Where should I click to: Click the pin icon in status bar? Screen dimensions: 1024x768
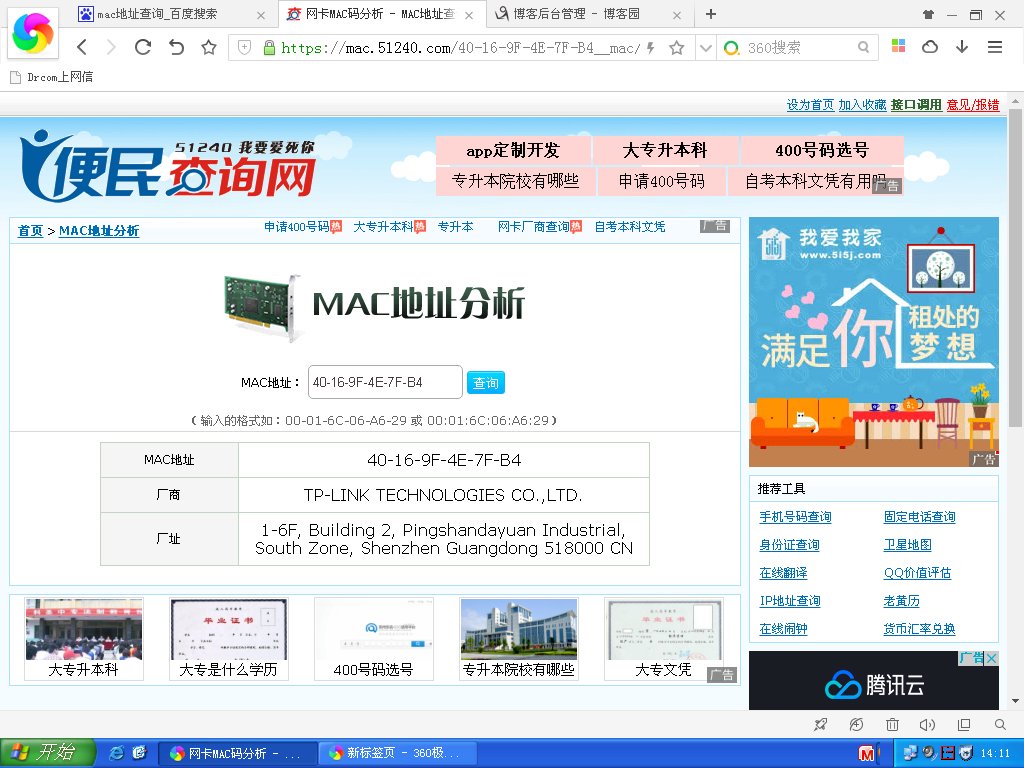coord(821,724)
